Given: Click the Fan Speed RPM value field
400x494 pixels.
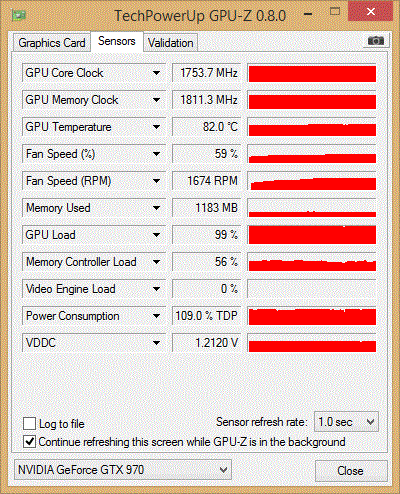Looking at the screenshot, I should coord(207,181).
